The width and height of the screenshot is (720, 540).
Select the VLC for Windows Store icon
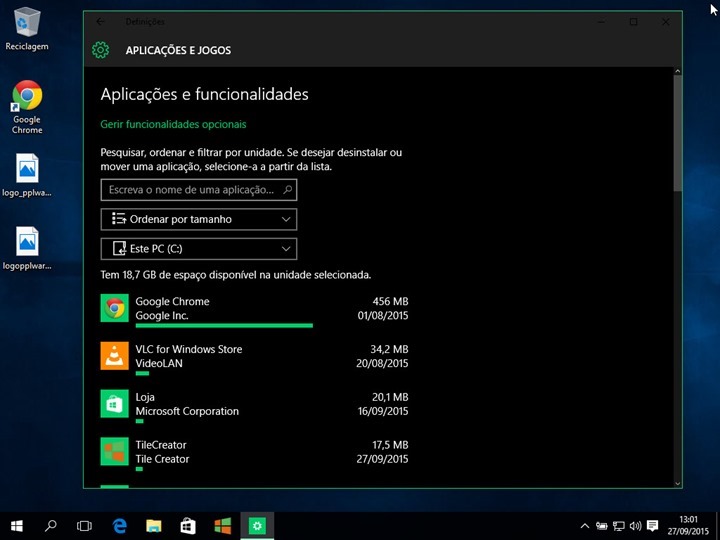point(114,355)
